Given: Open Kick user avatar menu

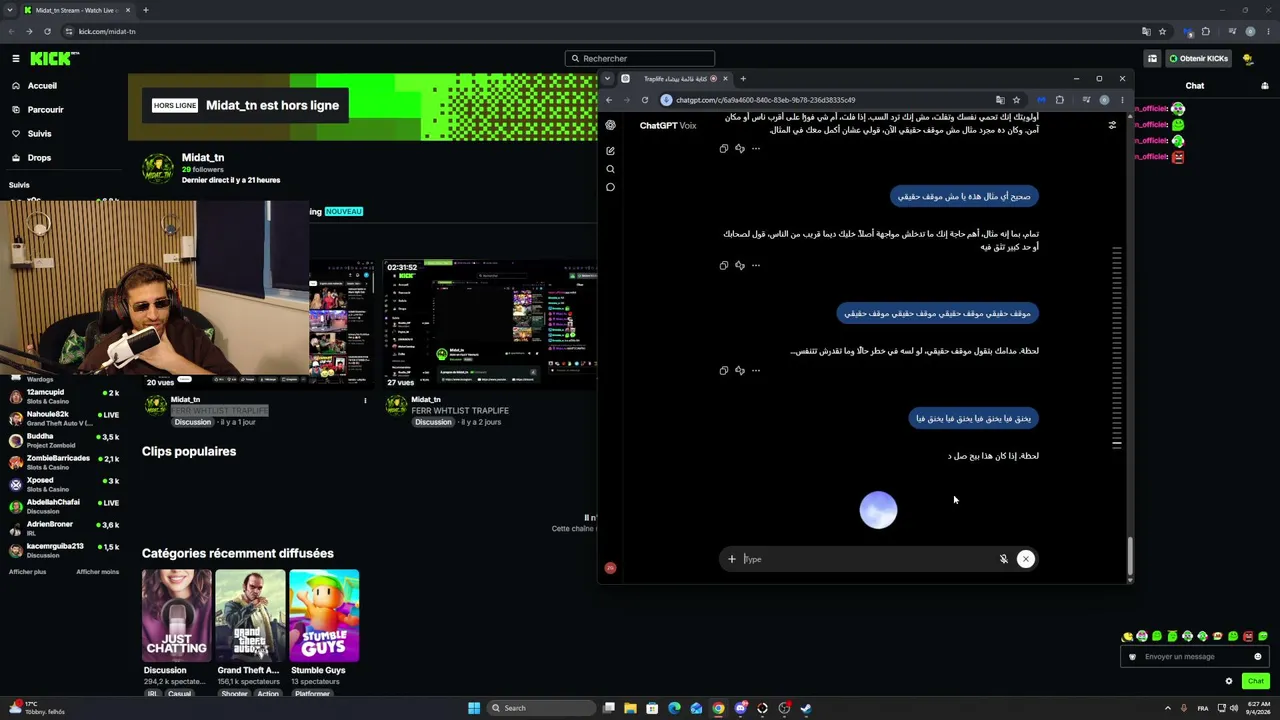Looking at the screenshot, I should [x=1248, y=59].
